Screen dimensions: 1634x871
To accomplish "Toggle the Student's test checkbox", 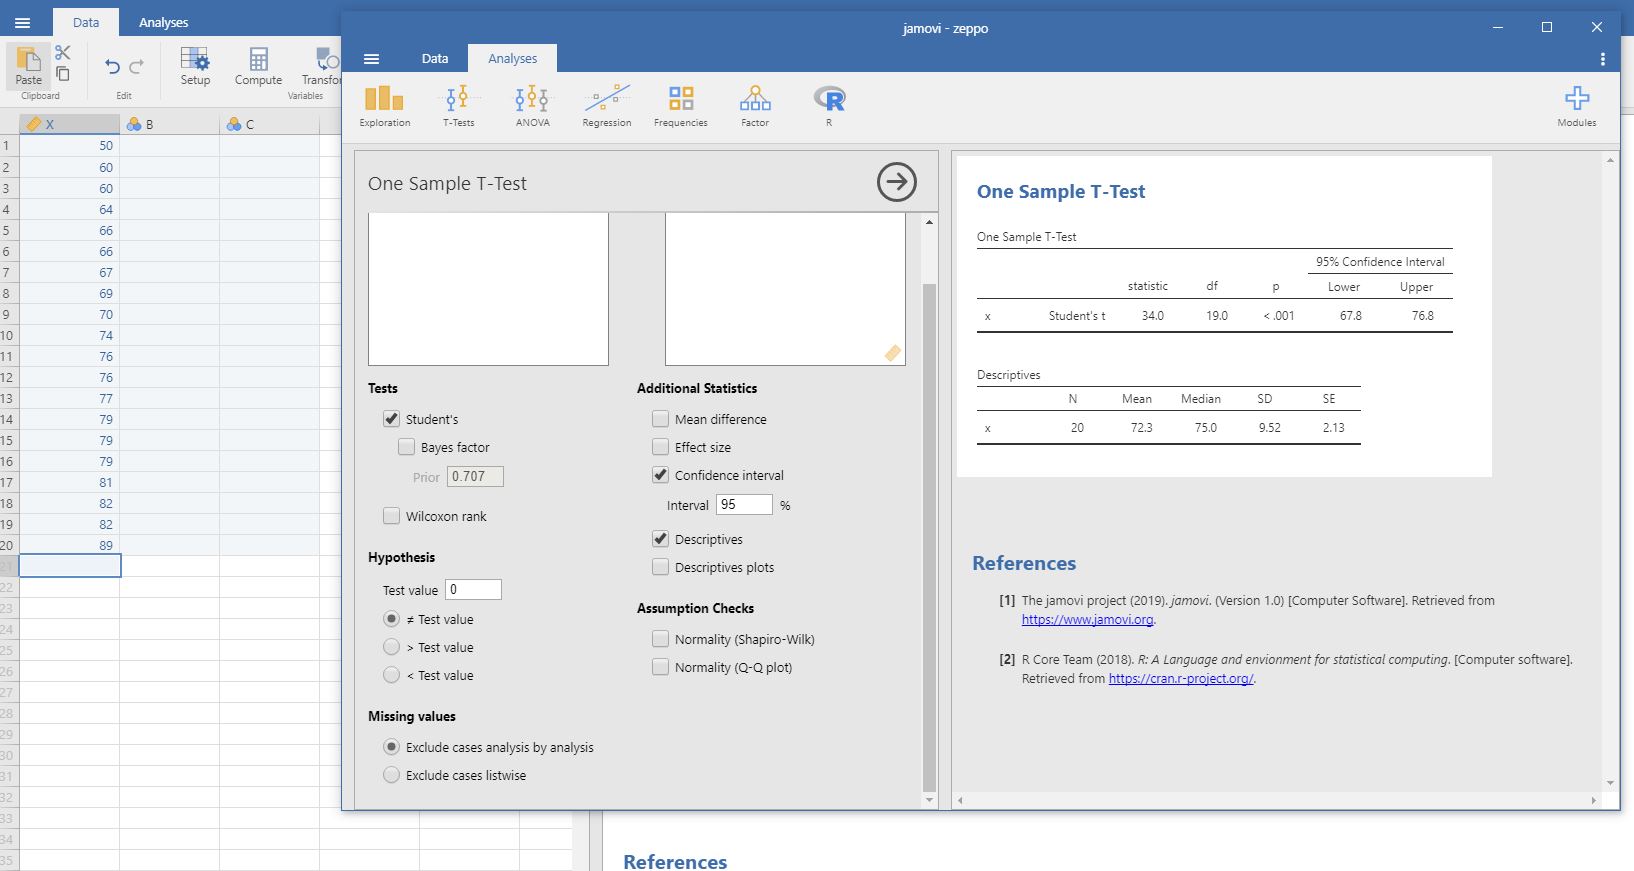I will tap(391, 419).
